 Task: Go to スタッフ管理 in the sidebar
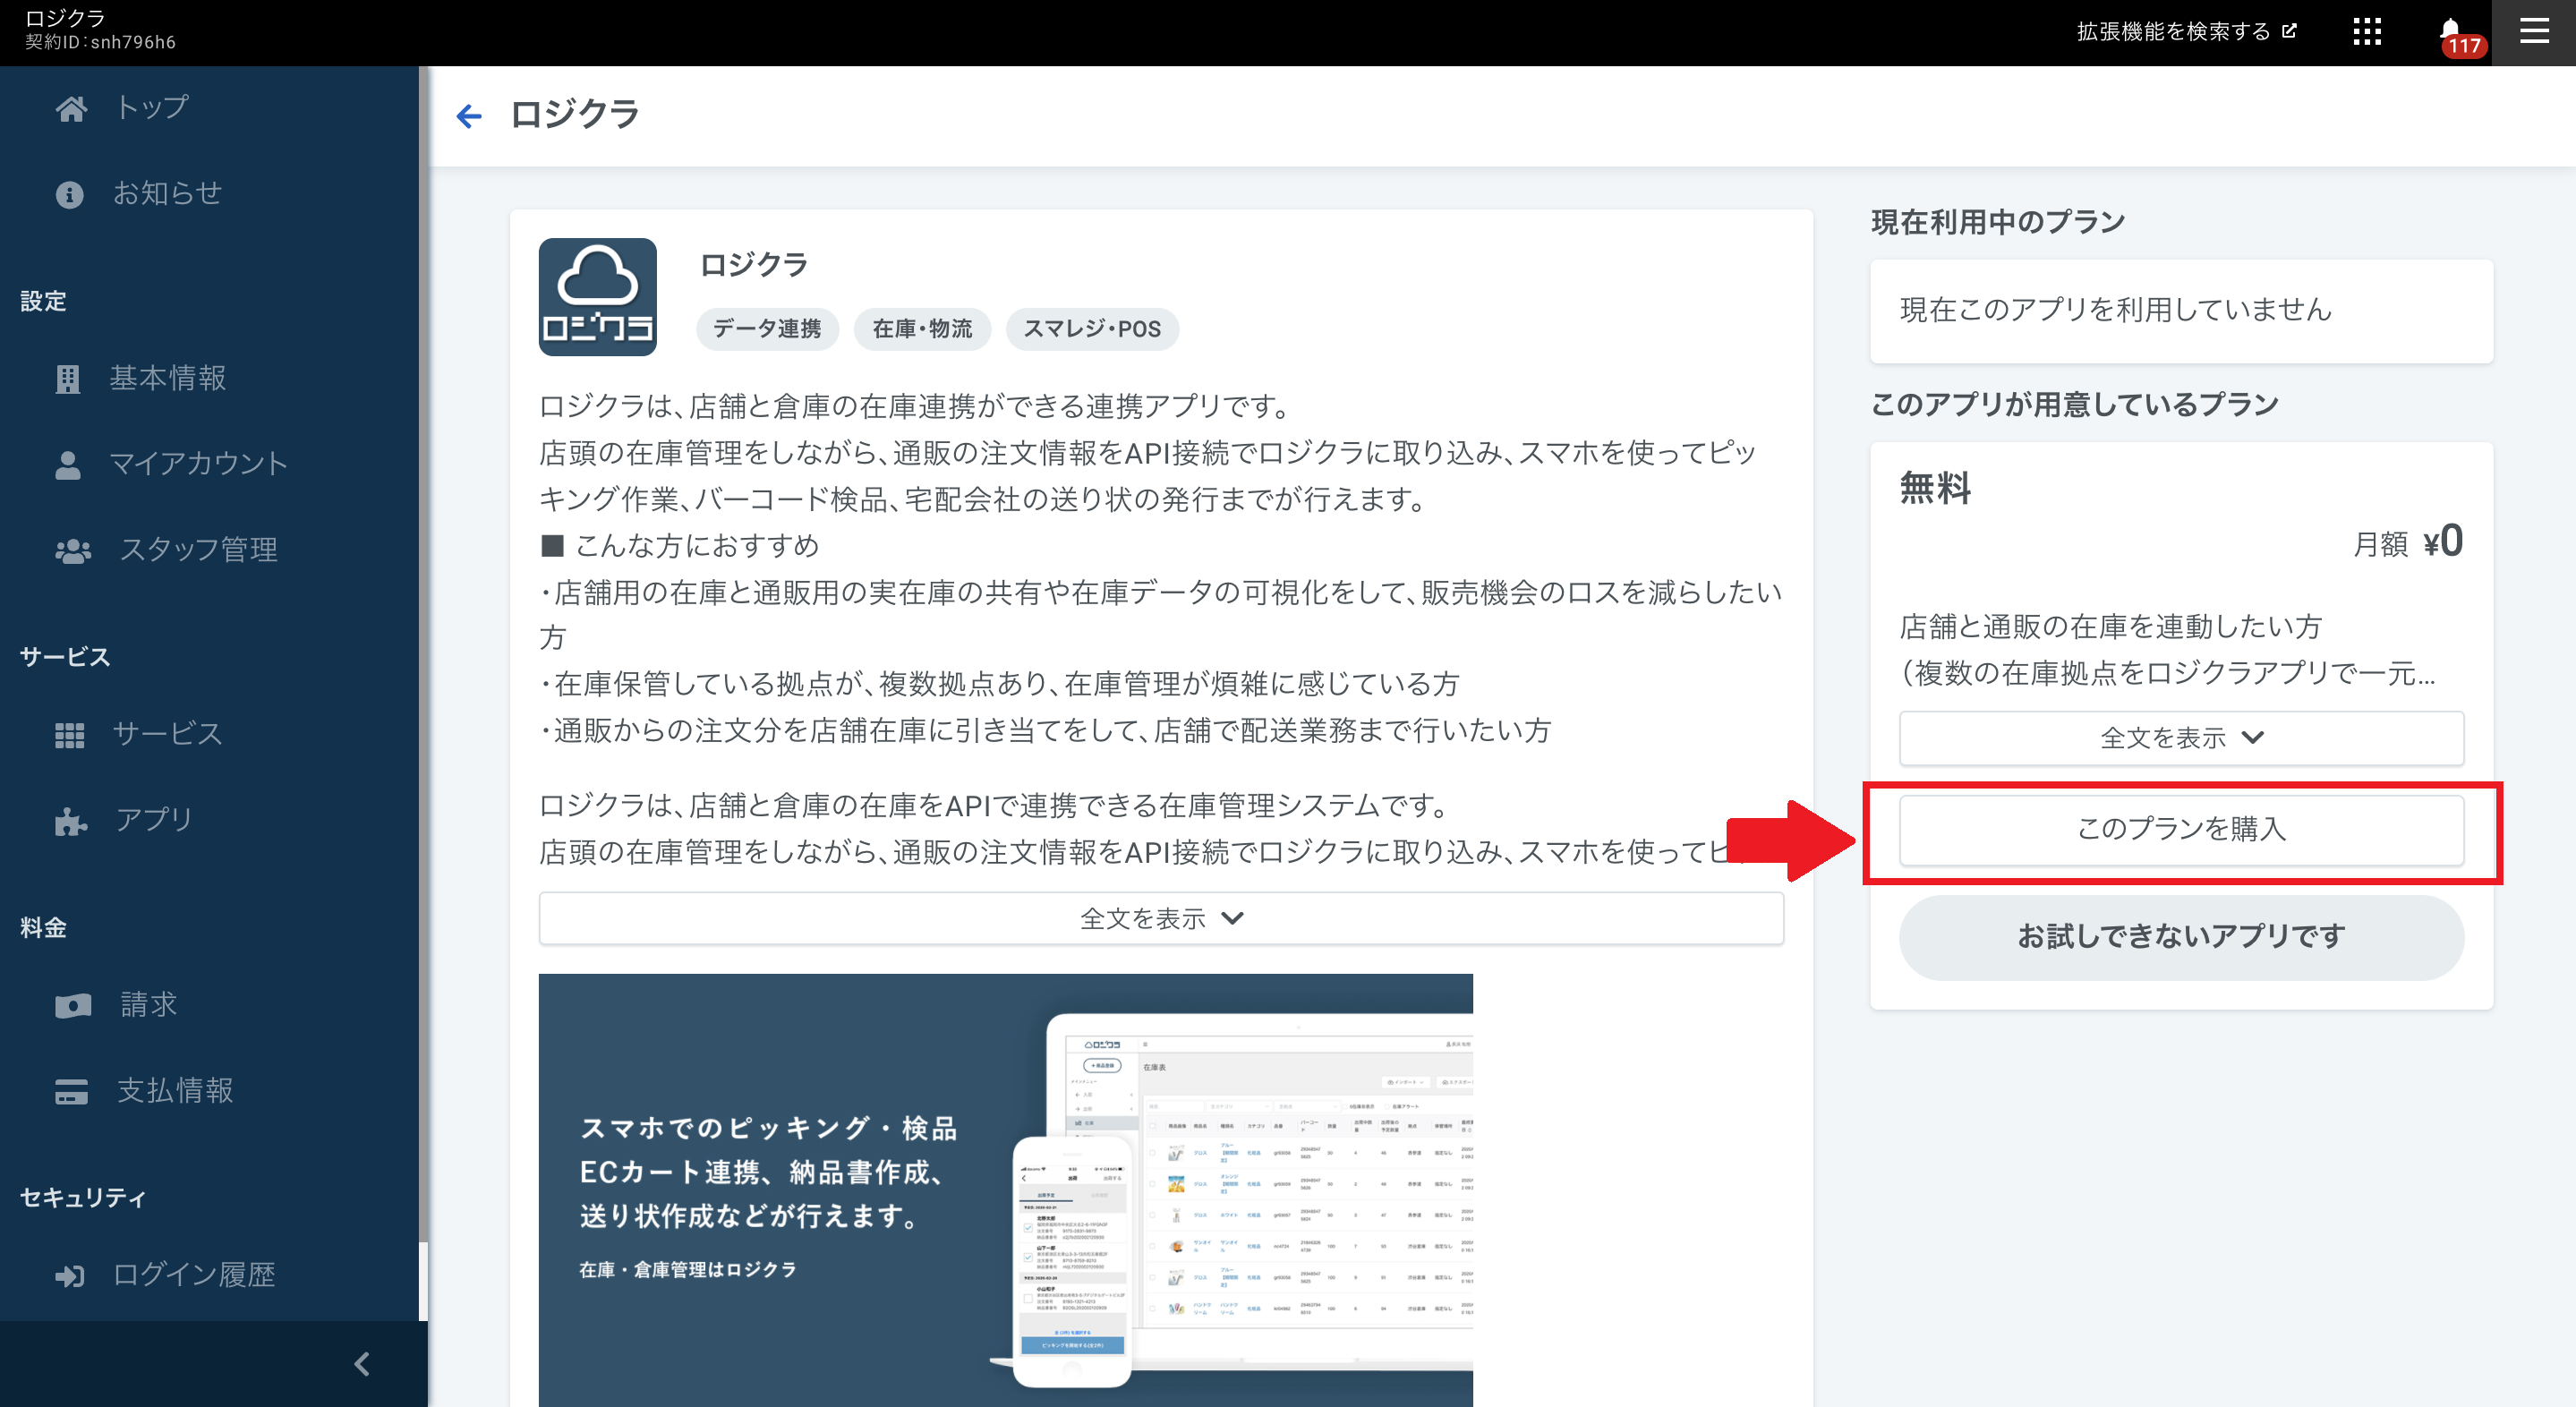point(198,549)
